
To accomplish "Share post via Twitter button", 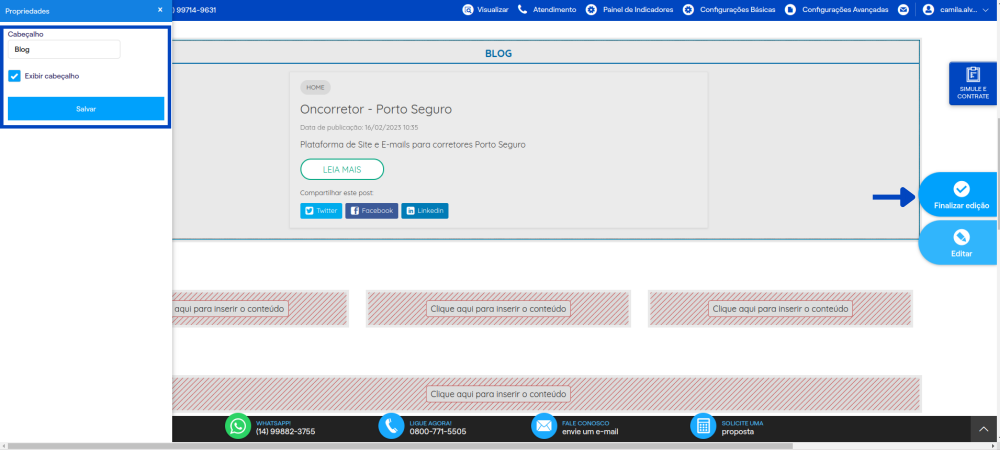I will click(321, 210).
